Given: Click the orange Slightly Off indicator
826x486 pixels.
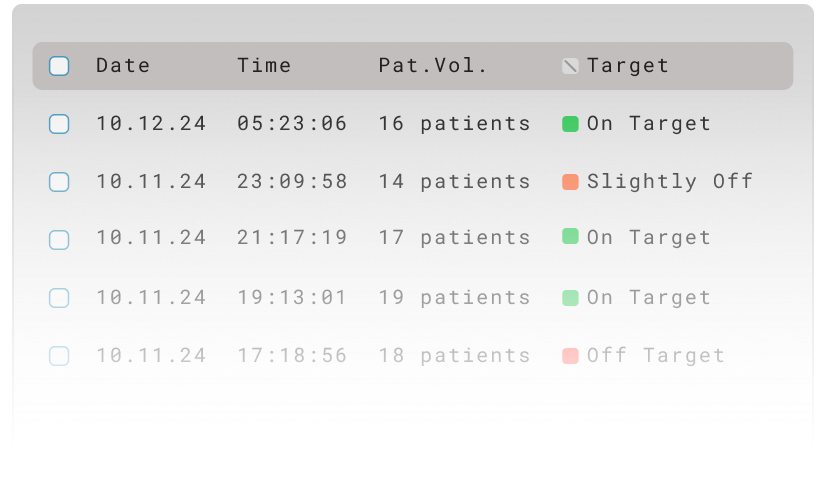Looking at the screenshot, I should [570, 182].
